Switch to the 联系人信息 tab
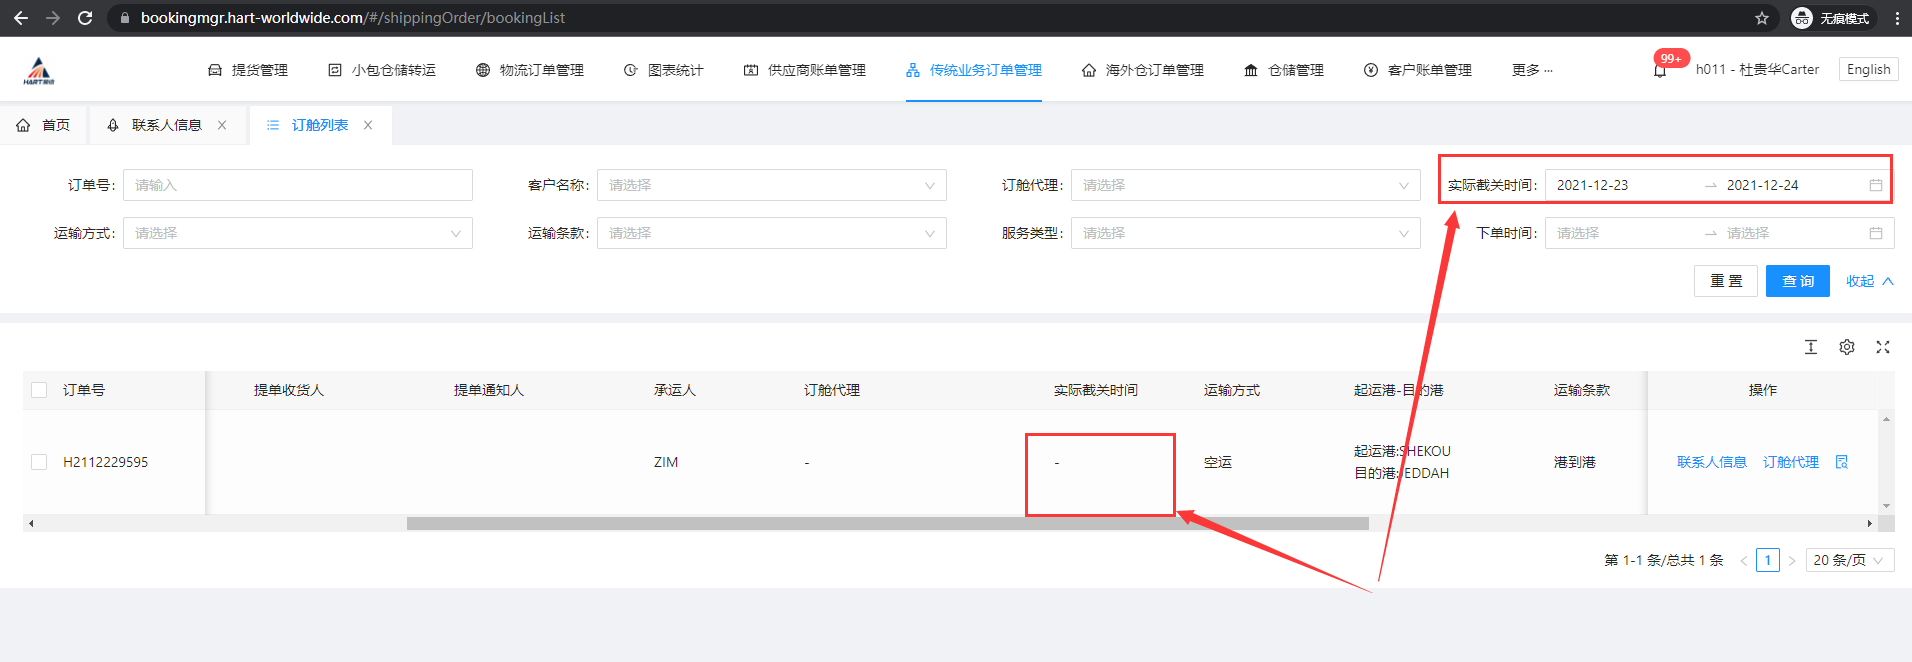The image size is (1912, 662). [166, 125]
